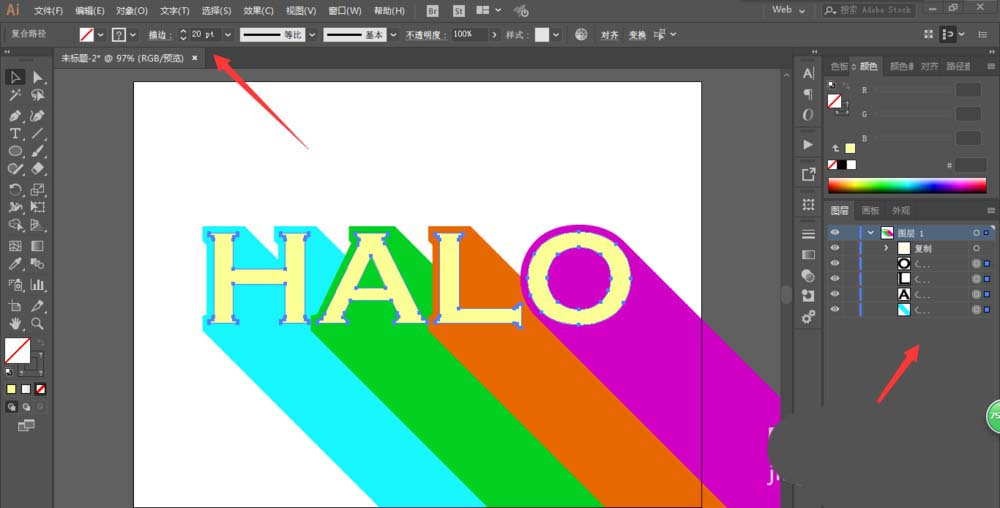Click the 变换 button in control bar

point(637,35)
